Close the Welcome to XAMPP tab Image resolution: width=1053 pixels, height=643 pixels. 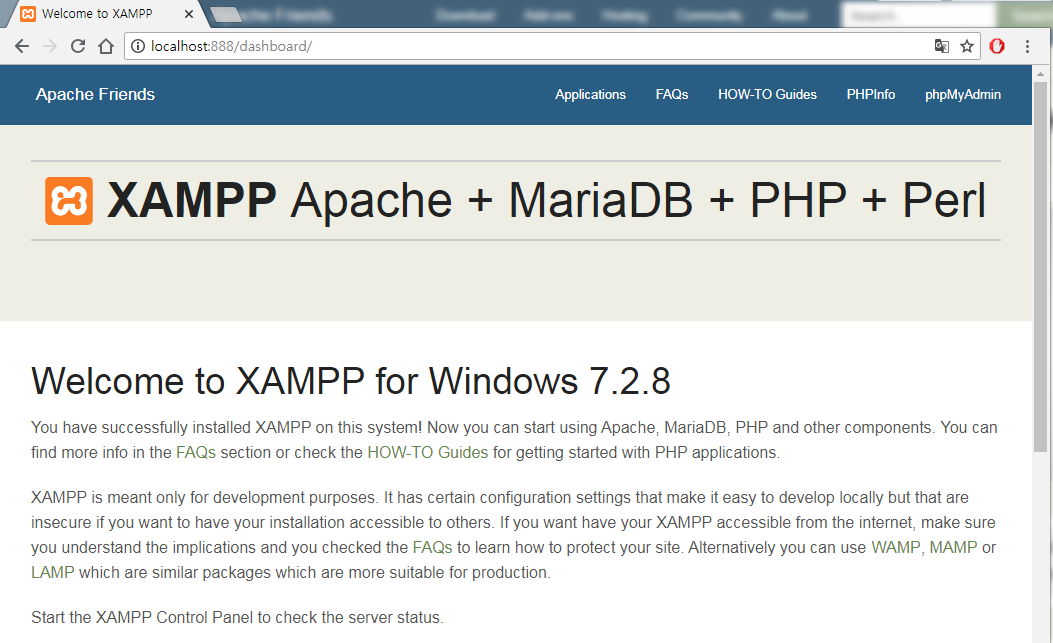coord(189,13)
